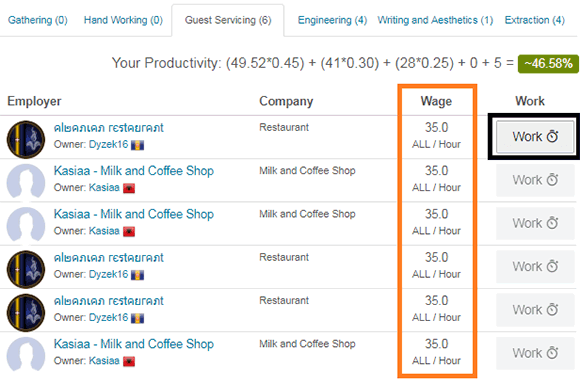Click Work button in the last row
Screen dimensions: 580x384
coord(535,353)
